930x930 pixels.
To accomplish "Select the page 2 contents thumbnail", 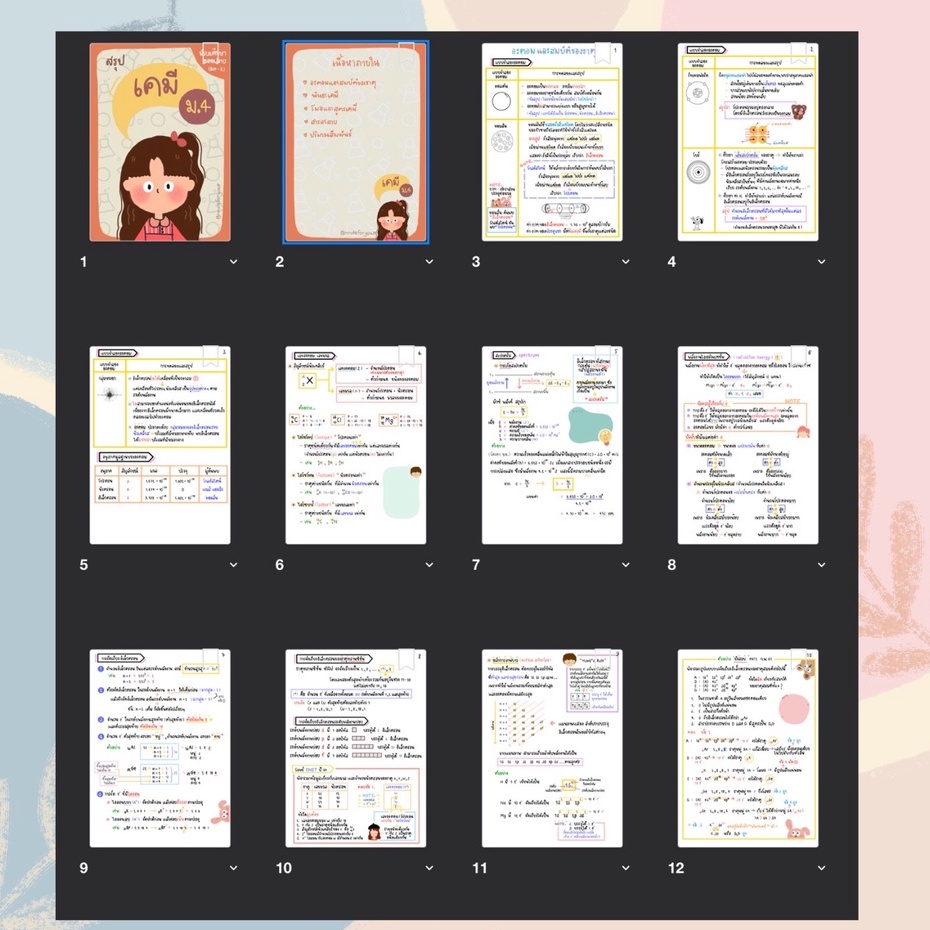I will point(356,142).
